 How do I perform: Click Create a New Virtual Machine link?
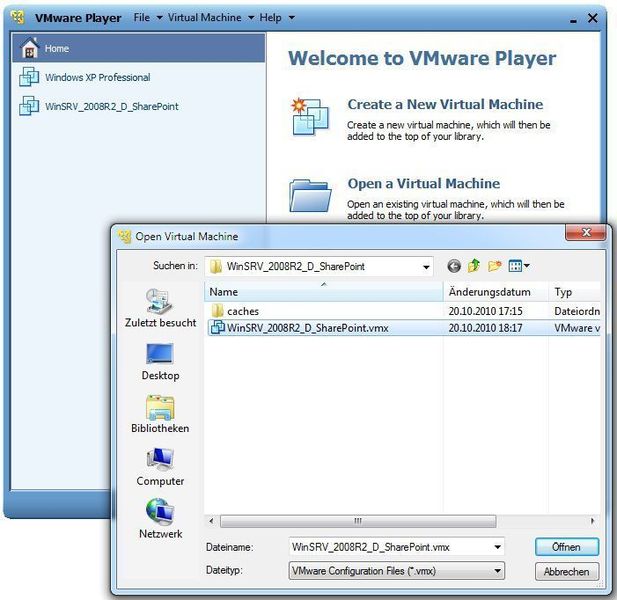445,104
